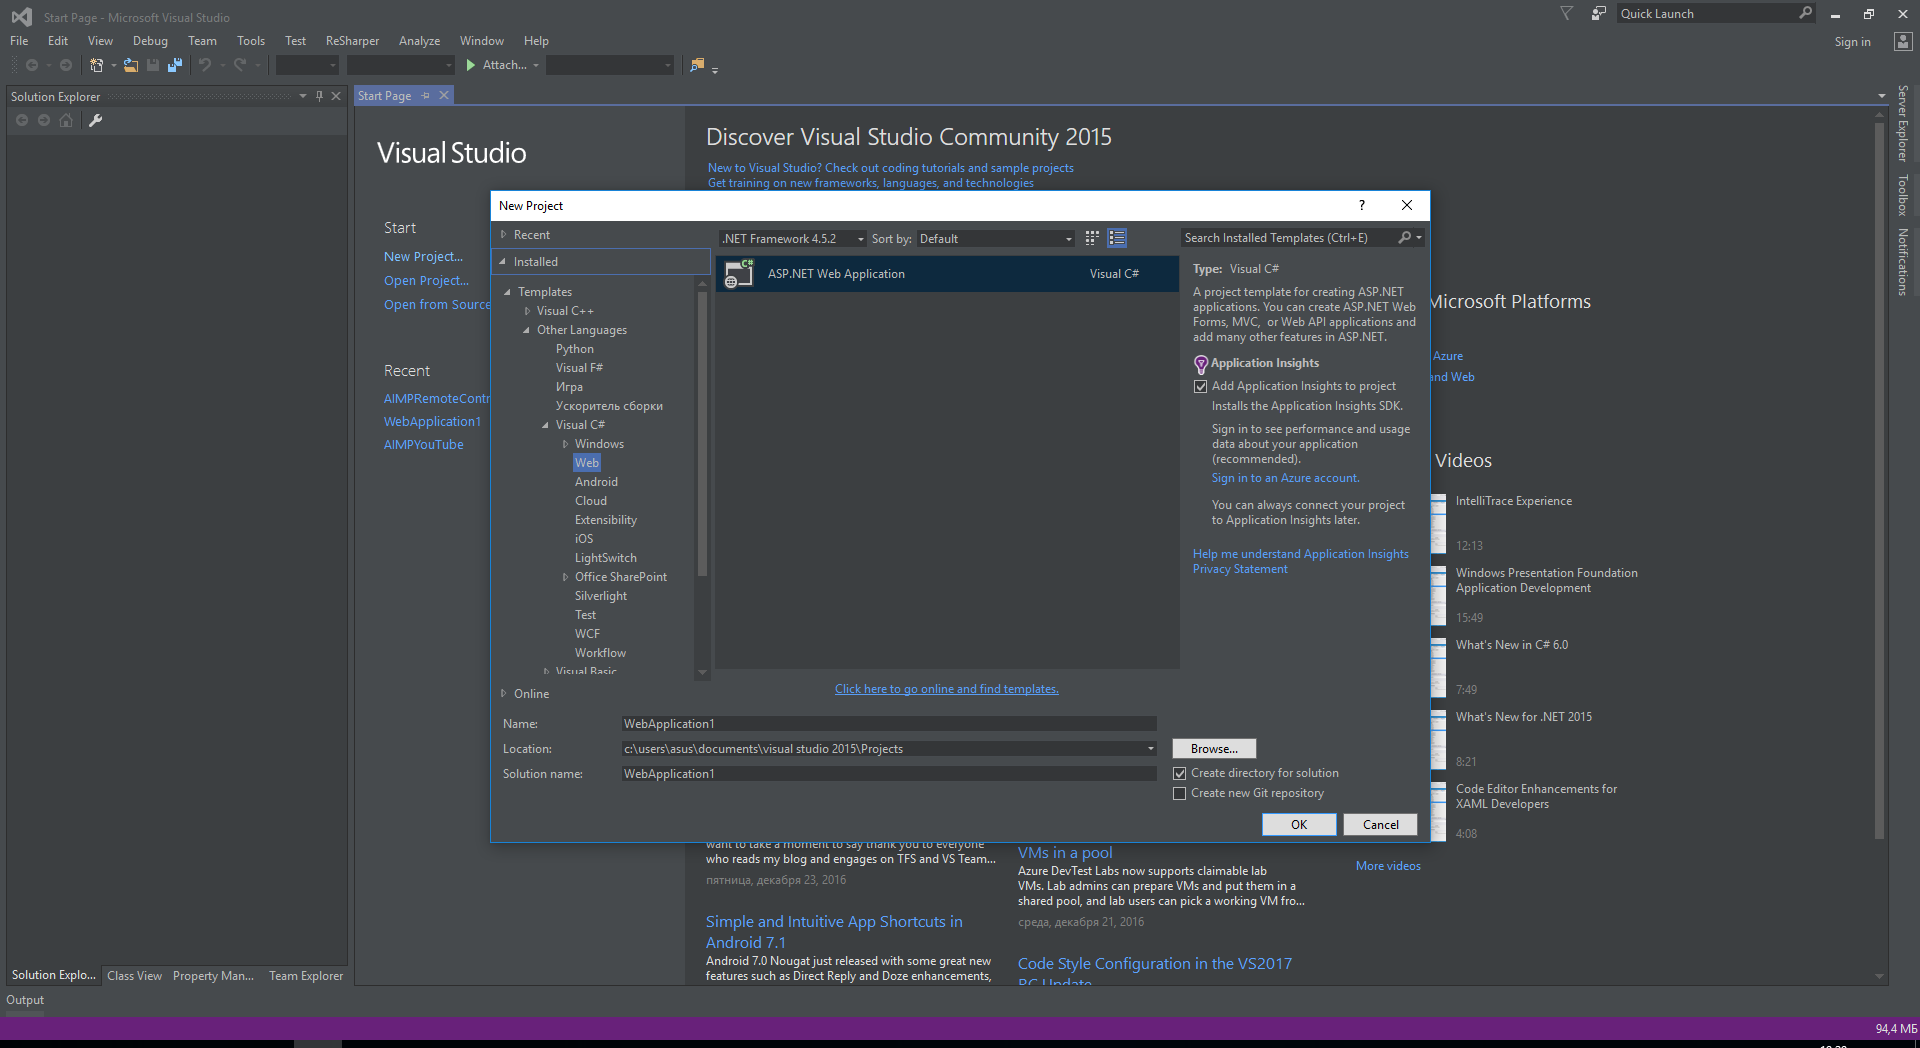
Task: Click the Solution Explorer Properties wrench icon
Action: click(96, 120)
